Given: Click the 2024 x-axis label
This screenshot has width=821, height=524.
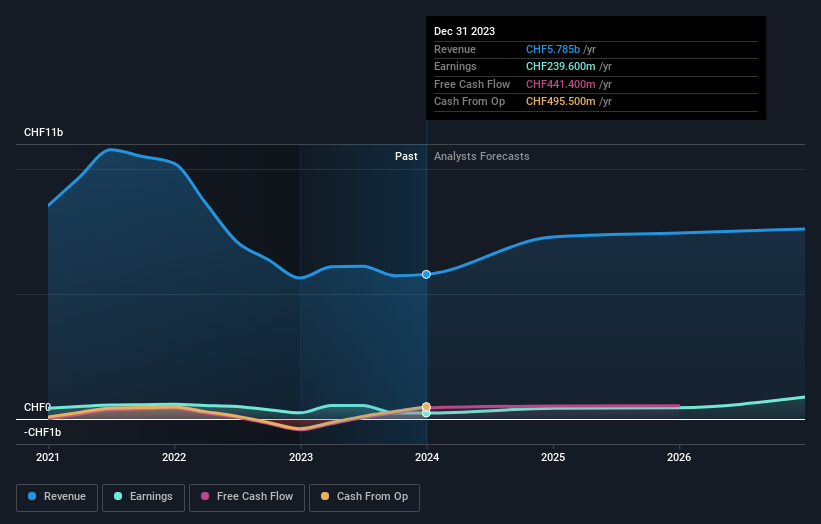Looking at the screenshot, I should 427,457.
